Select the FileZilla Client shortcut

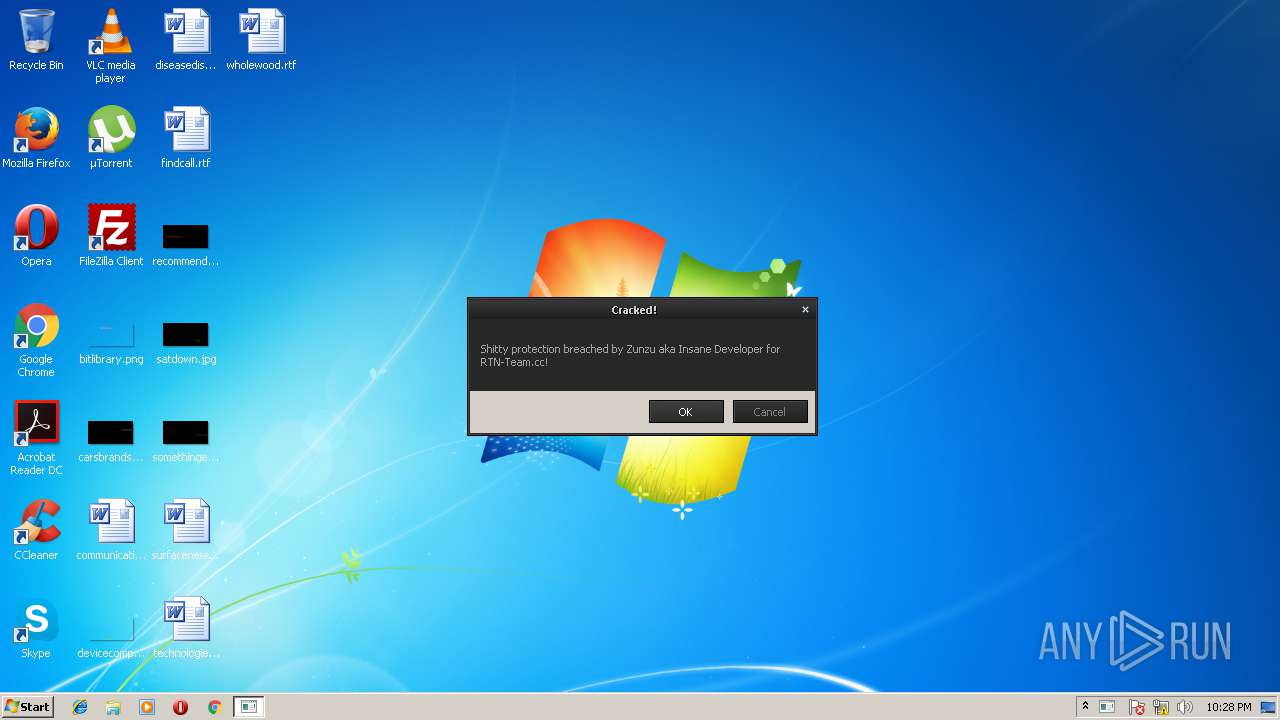[111, 236]
